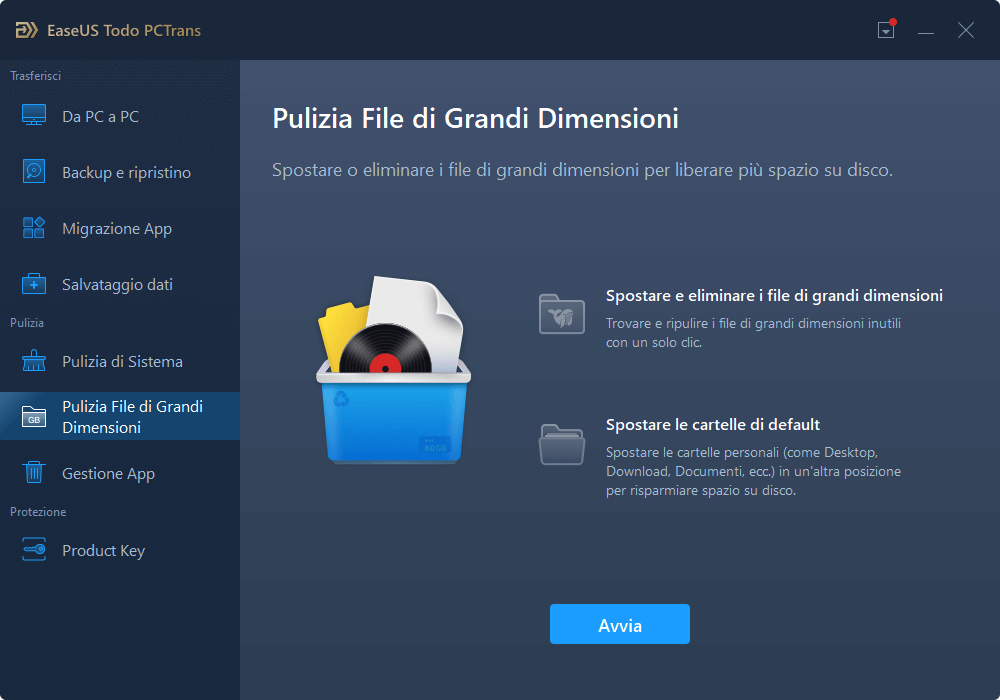The width and height of the screenshot is (1000, 700).
Task: Click the folder icon beside Spostare e eliminare
Action: (x=562, y=314)
